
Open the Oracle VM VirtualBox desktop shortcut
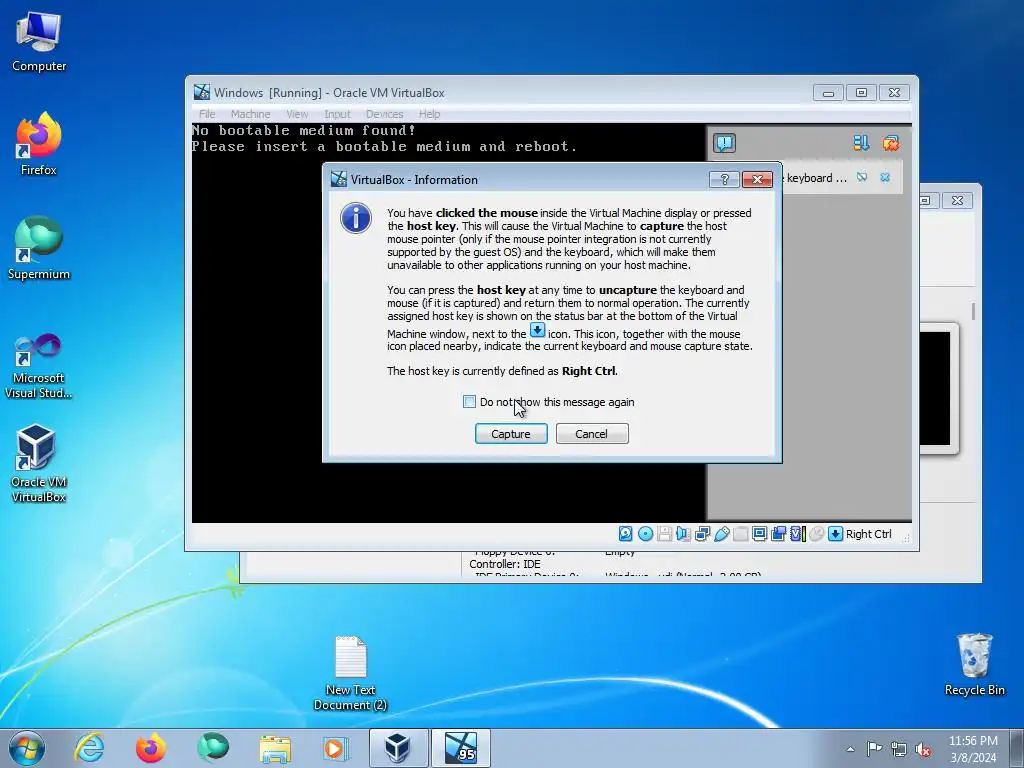point(39,464)
